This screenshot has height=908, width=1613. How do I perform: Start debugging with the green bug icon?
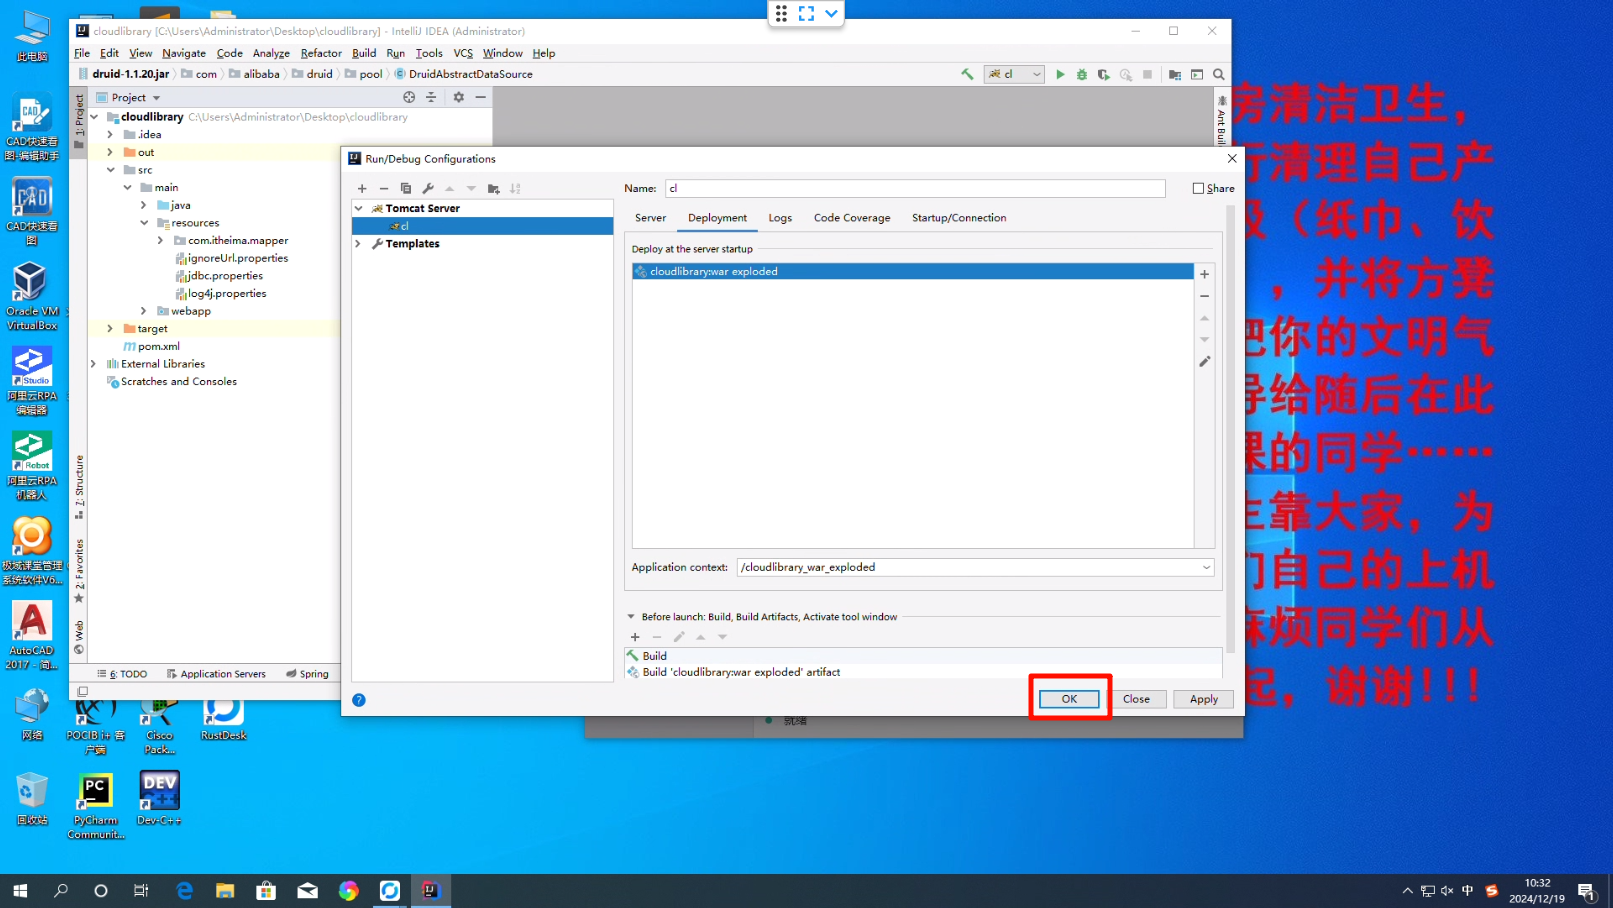[1082, 74]
